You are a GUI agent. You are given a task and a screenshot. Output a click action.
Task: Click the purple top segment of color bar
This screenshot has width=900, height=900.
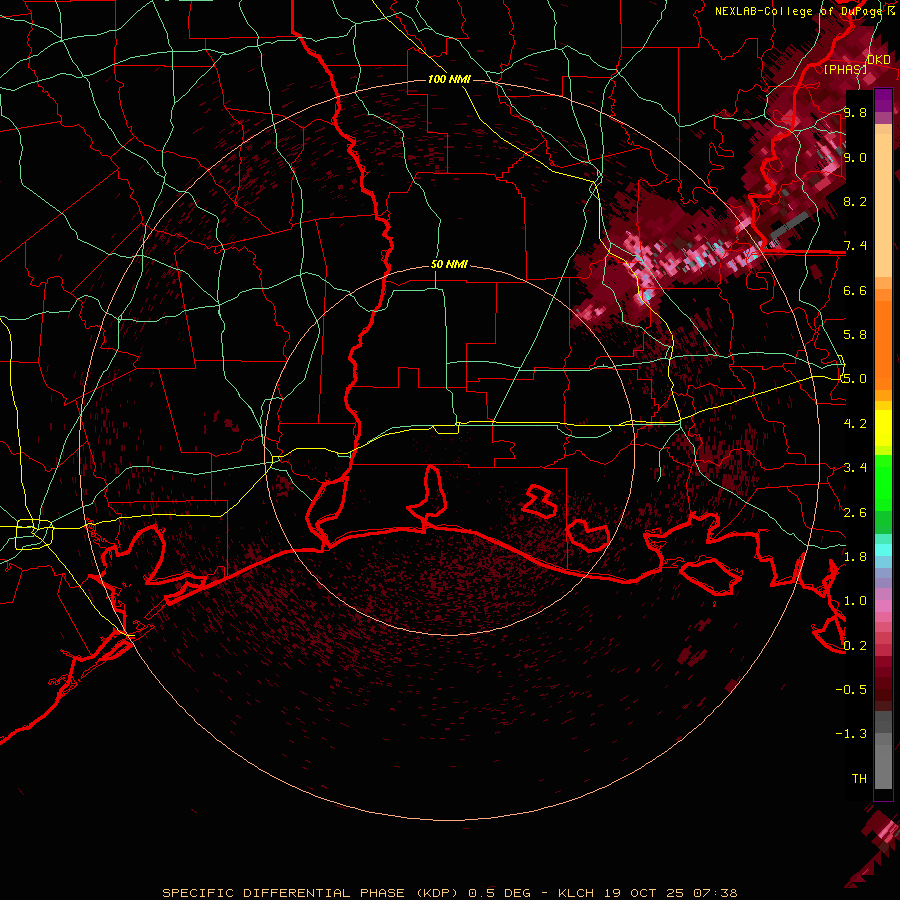tap(883, 100)
